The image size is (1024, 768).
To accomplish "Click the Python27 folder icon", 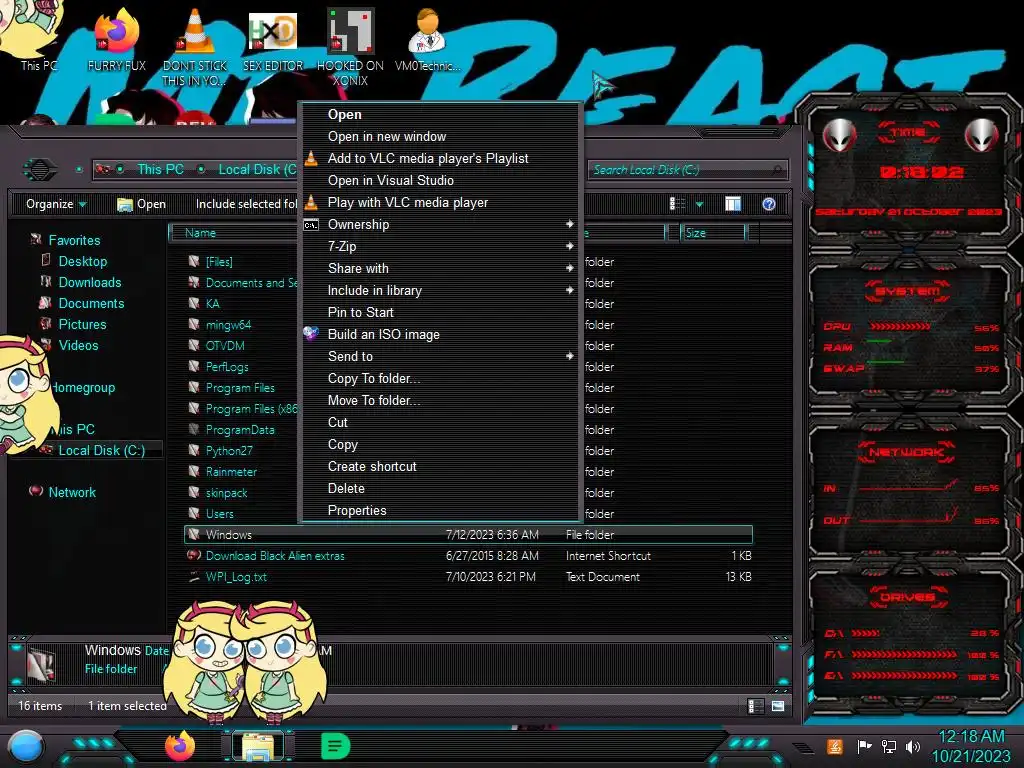I will pos(194,450).
